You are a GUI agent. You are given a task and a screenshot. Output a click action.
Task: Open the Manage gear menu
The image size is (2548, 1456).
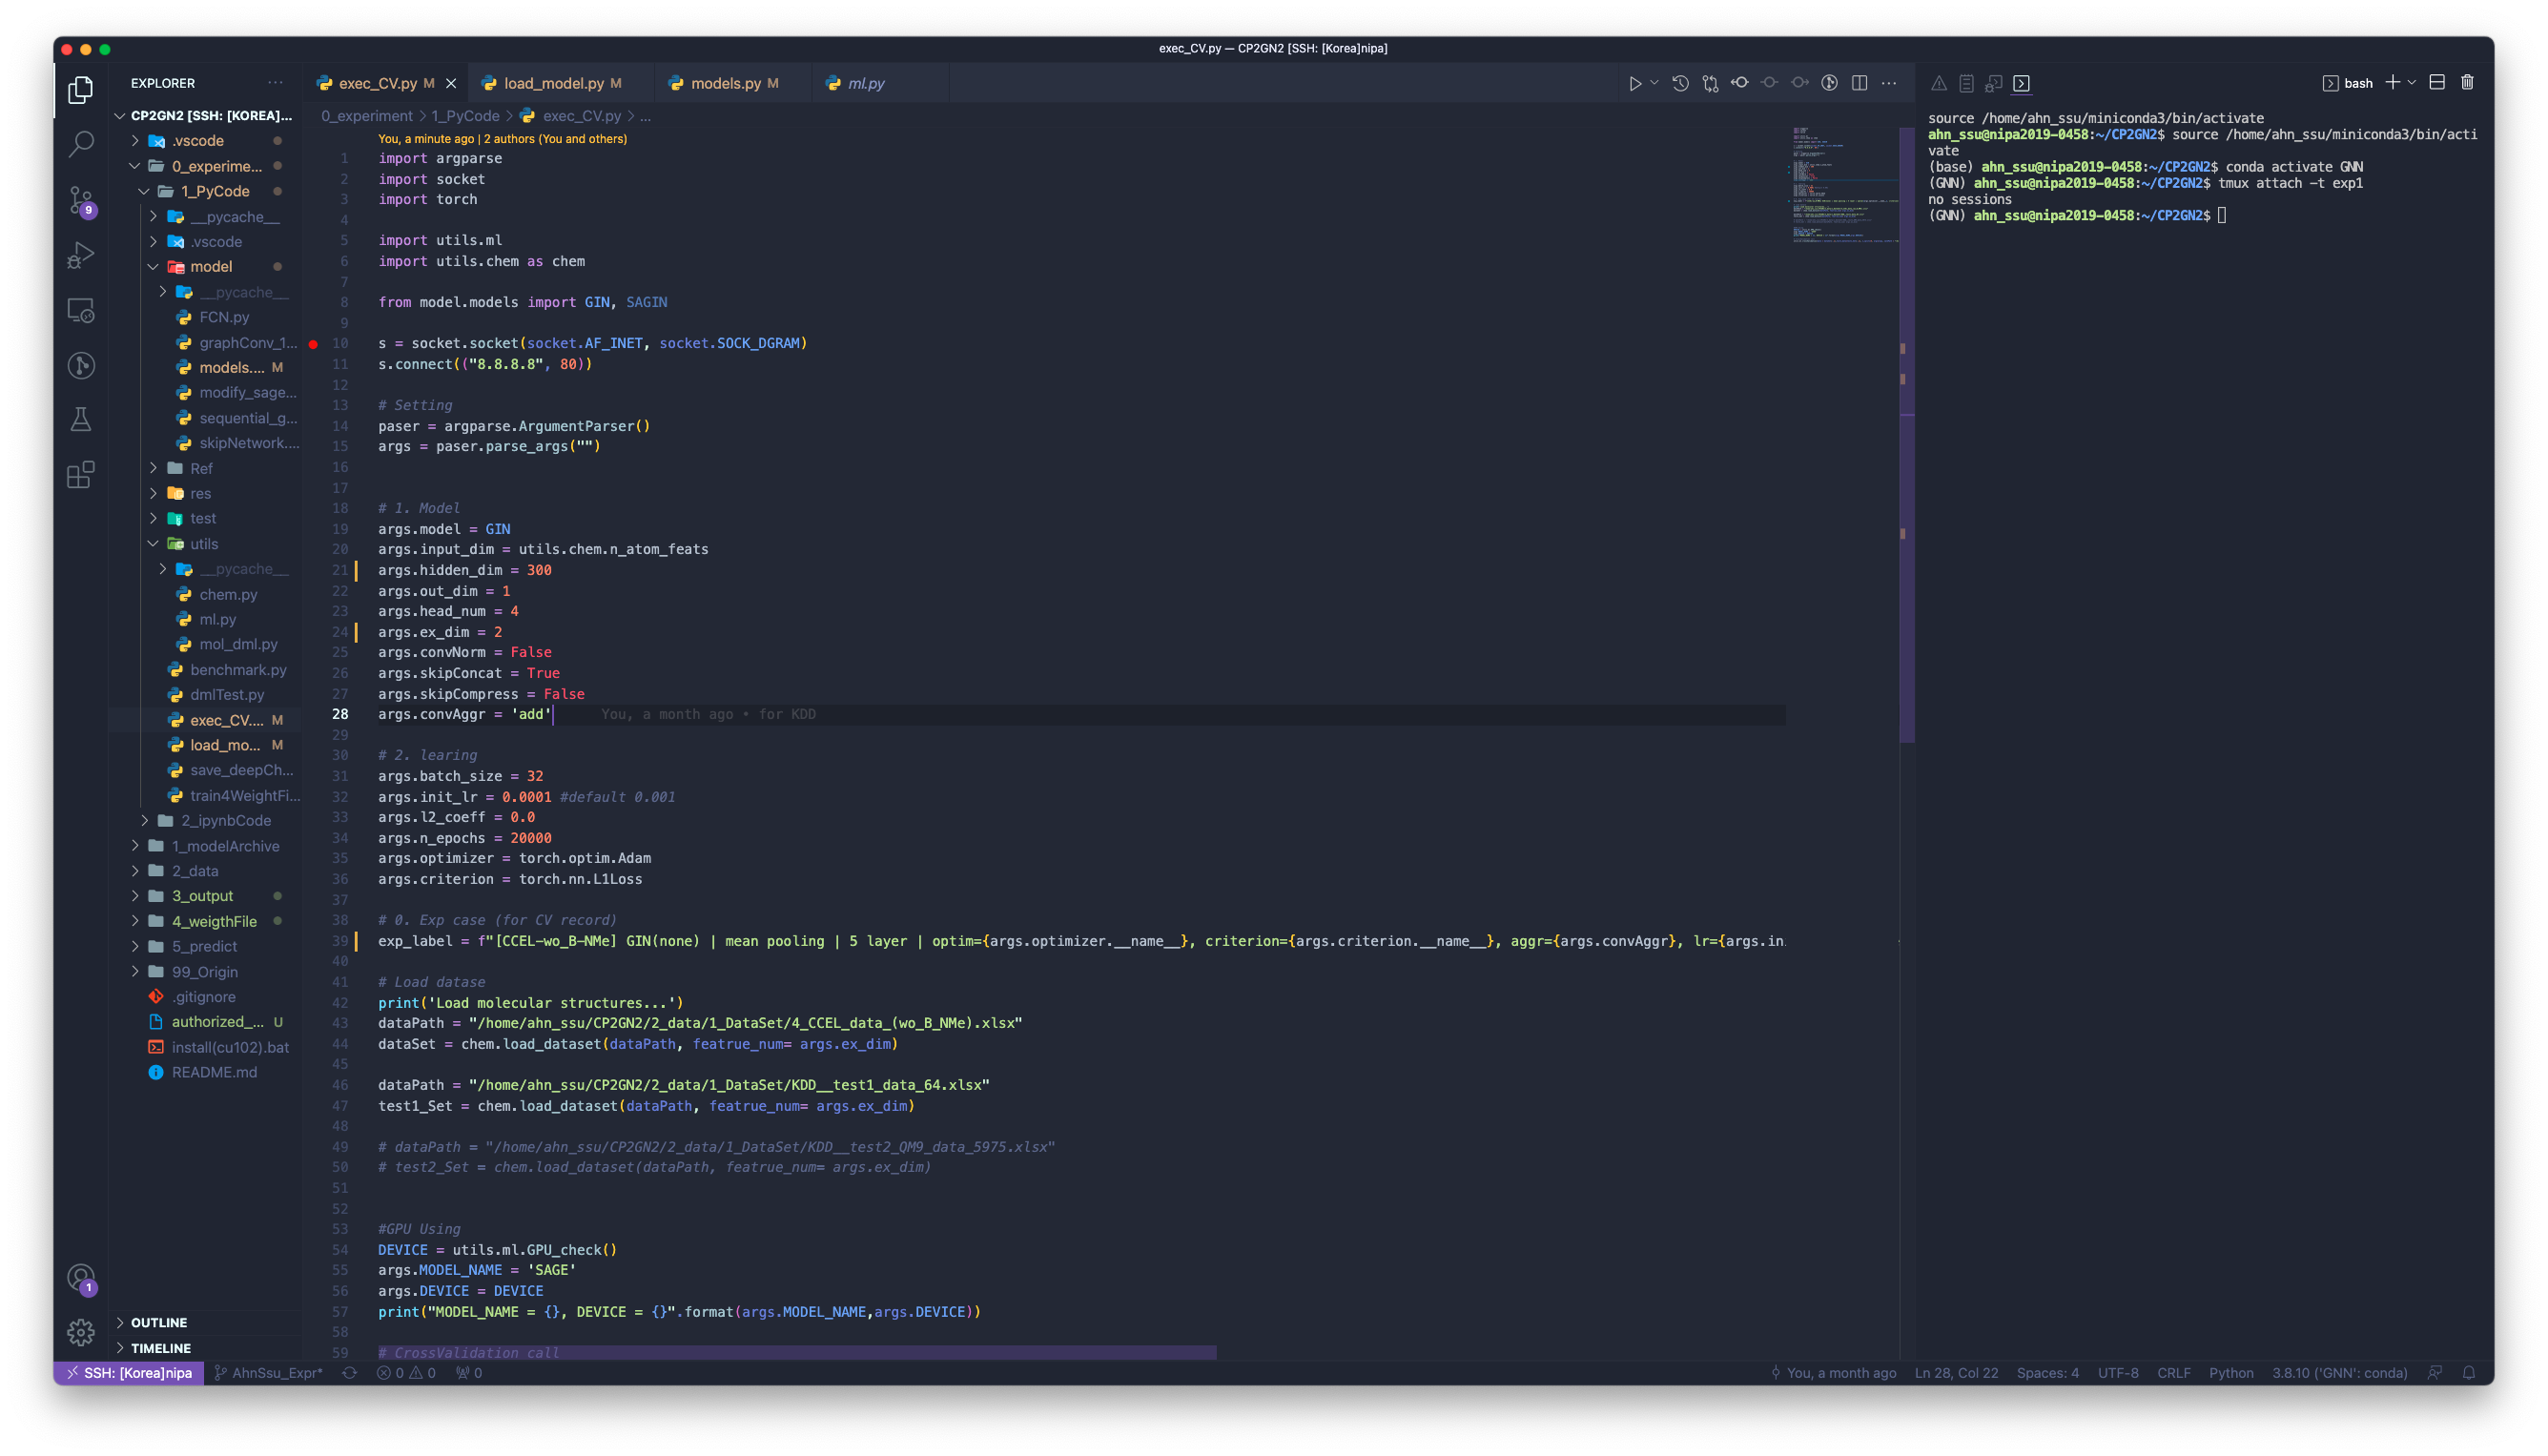[x=81, y=1332]
